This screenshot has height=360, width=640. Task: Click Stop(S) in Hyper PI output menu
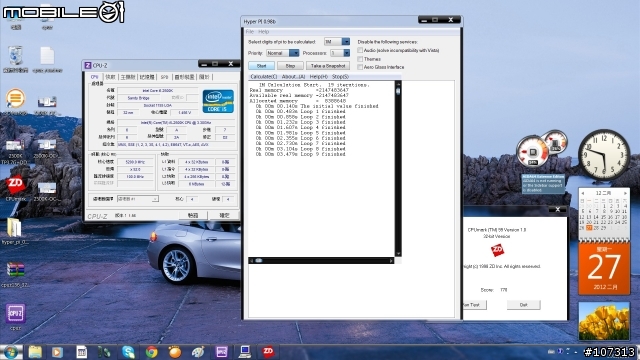point(340,77)
